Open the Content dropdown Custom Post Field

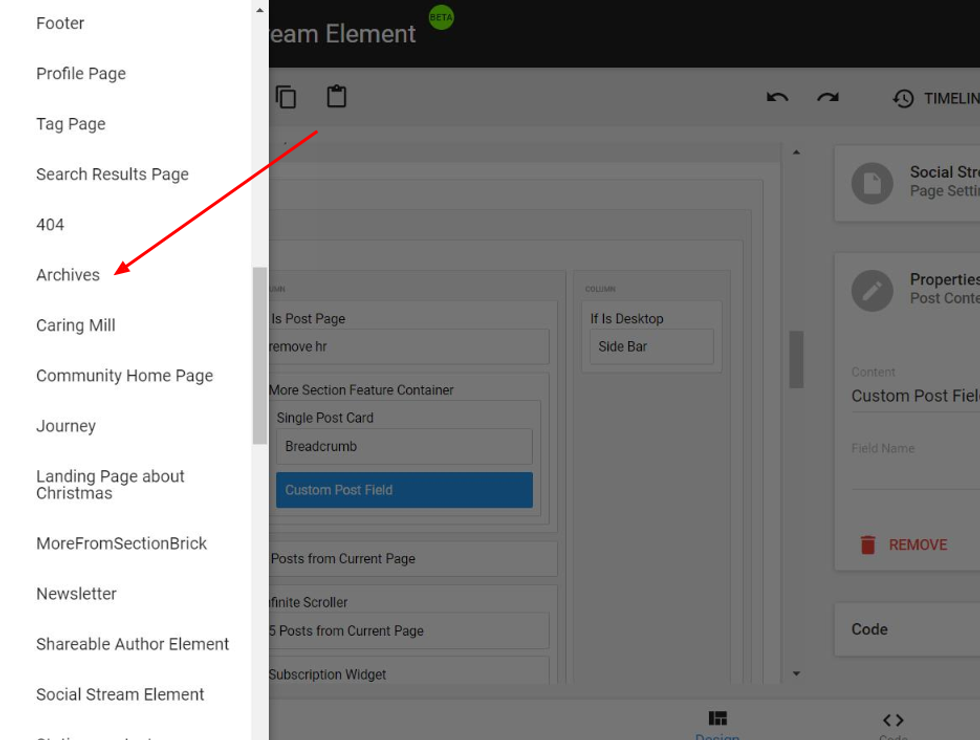click(914, 396)
